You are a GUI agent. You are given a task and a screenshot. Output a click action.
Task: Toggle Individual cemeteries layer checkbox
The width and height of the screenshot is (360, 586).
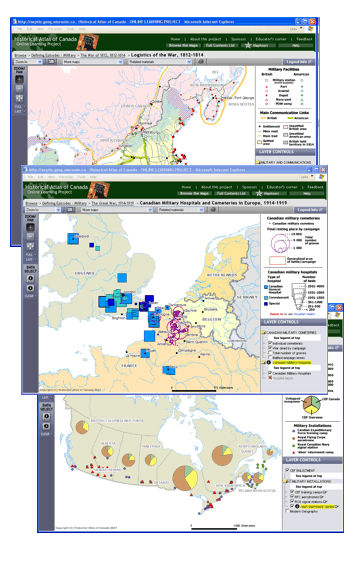click(270, 343)
